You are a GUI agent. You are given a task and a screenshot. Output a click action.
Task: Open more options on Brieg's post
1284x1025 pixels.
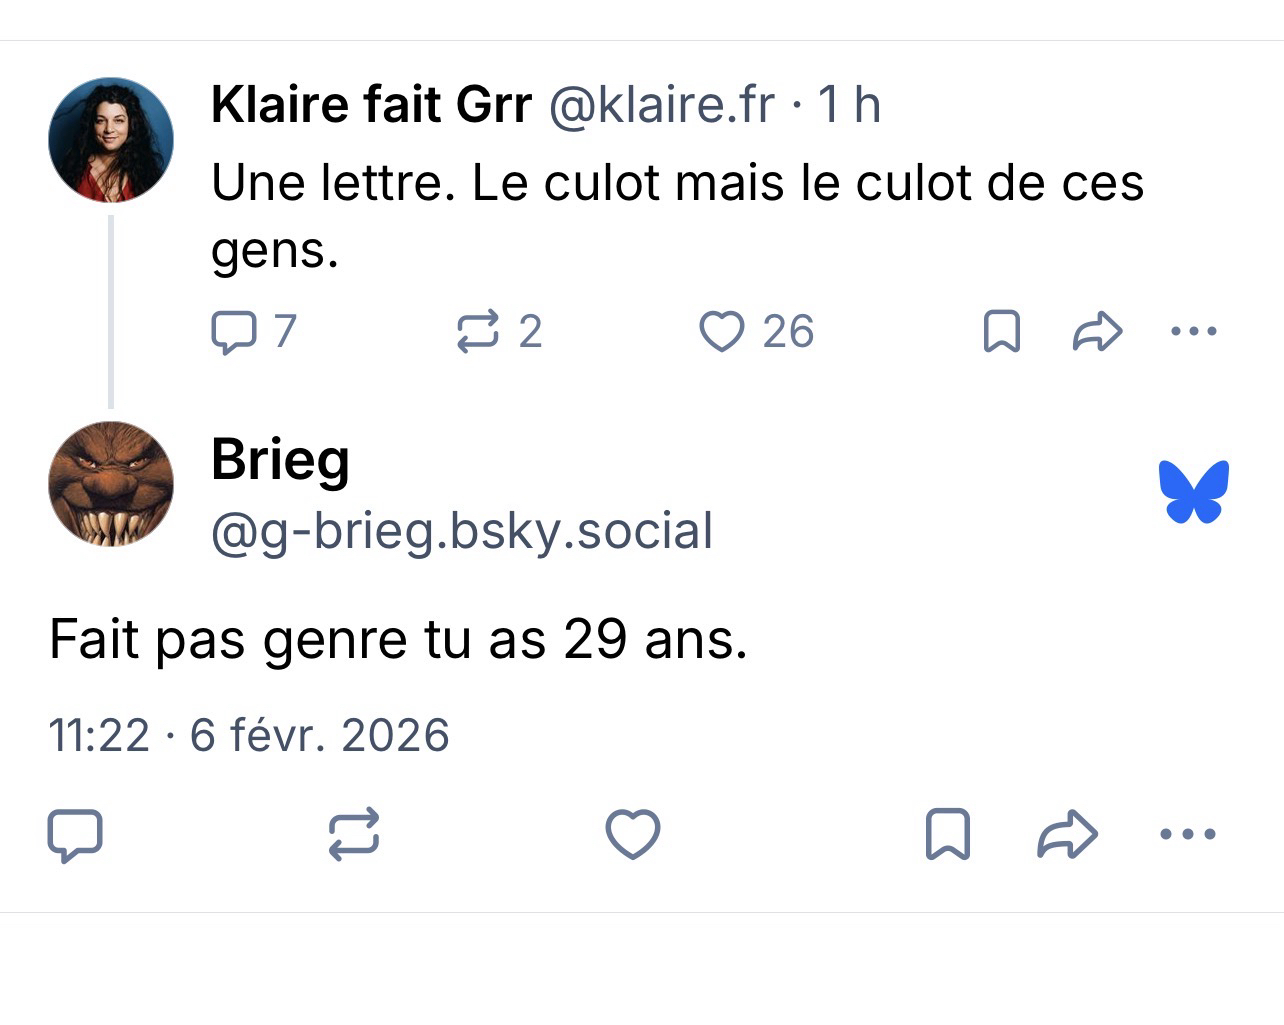click(1187, 834)
